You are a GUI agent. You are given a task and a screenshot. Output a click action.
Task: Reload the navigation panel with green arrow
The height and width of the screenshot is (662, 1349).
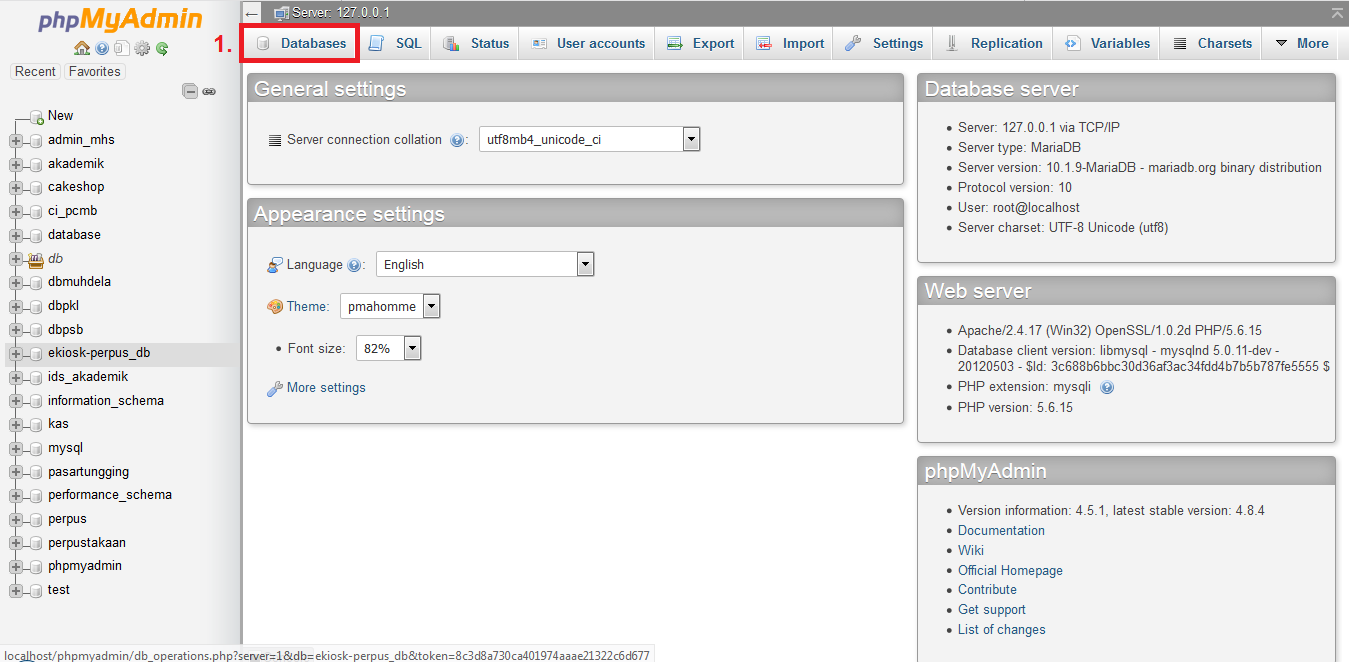pos(162,48)
